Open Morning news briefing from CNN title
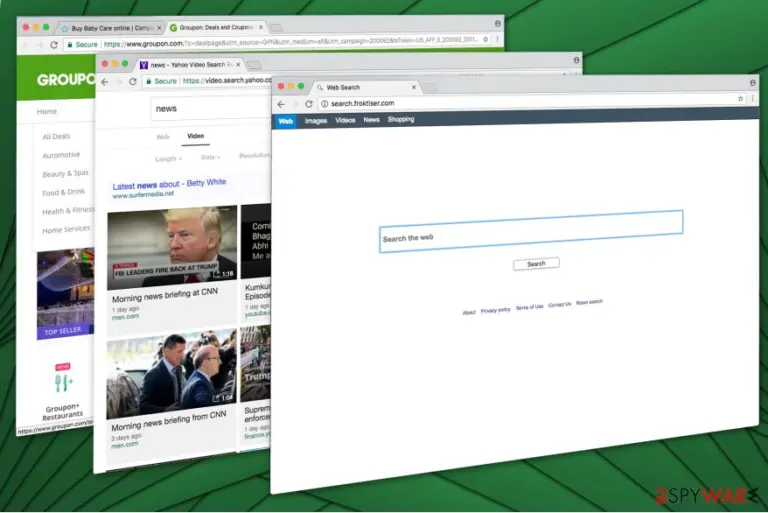The height and width of the screenshot is (513, 768). (168, 421)
